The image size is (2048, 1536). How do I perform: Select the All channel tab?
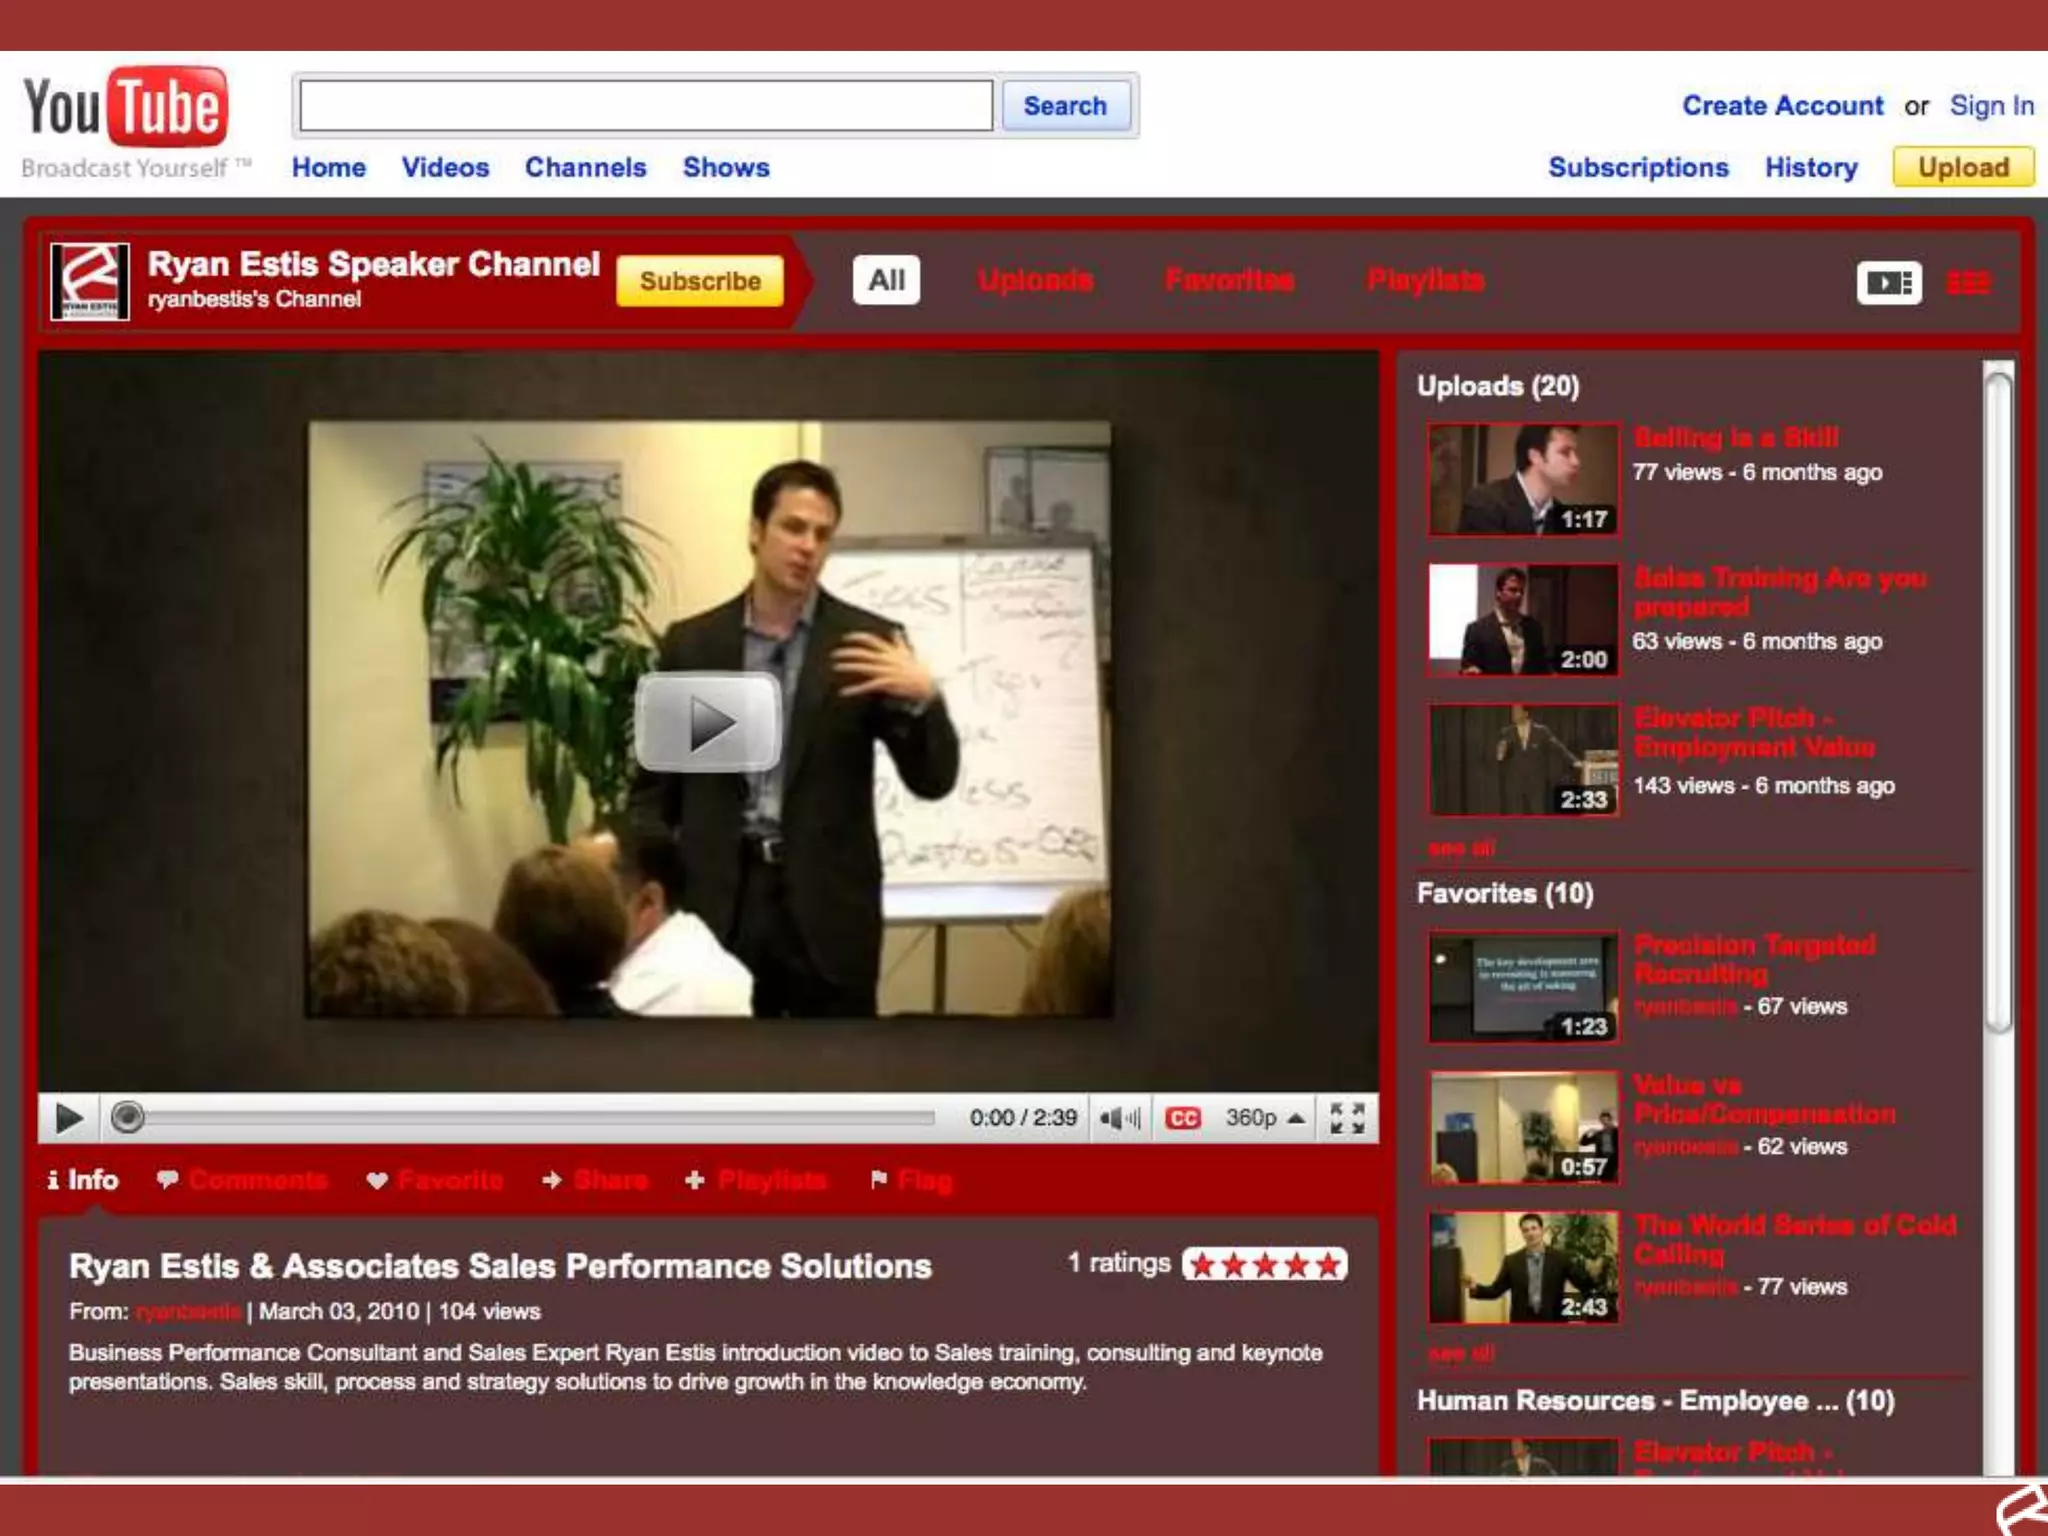point(886,280)
